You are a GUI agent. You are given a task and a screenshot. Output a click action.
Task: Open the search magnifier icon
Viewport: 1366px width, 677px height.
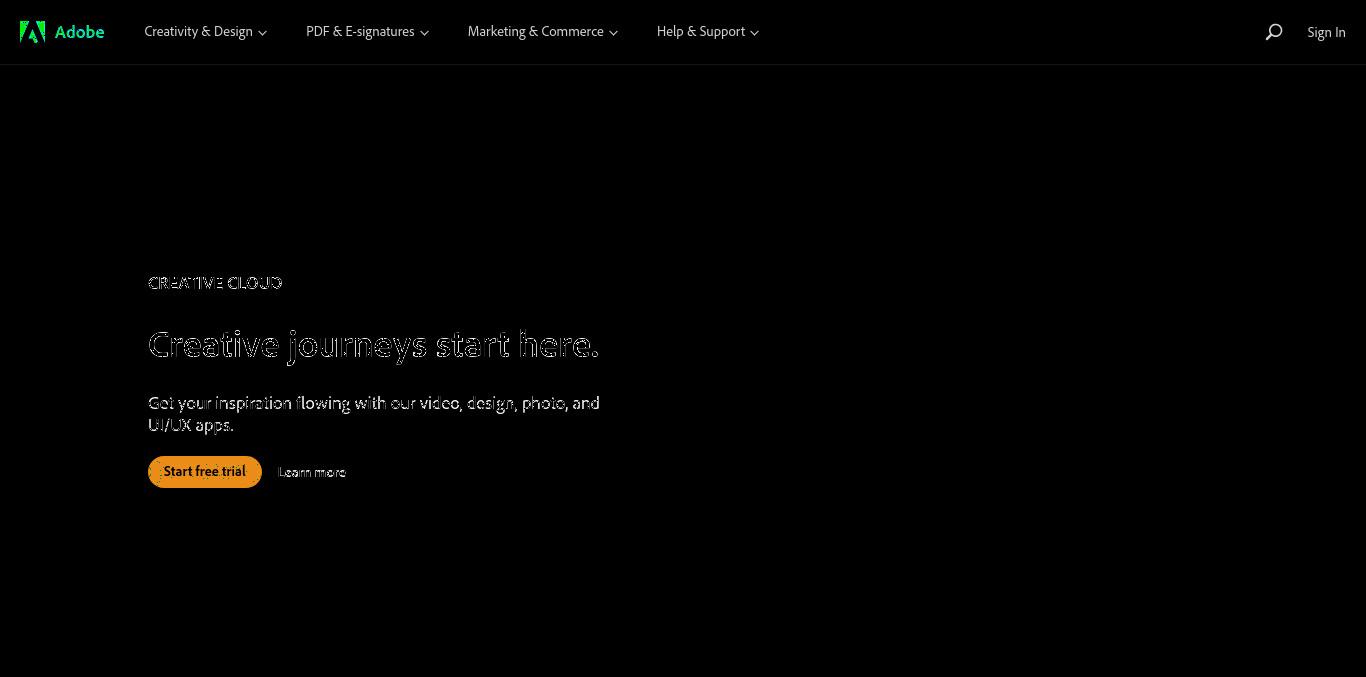pyautogui.click(x=1273, y=32)
